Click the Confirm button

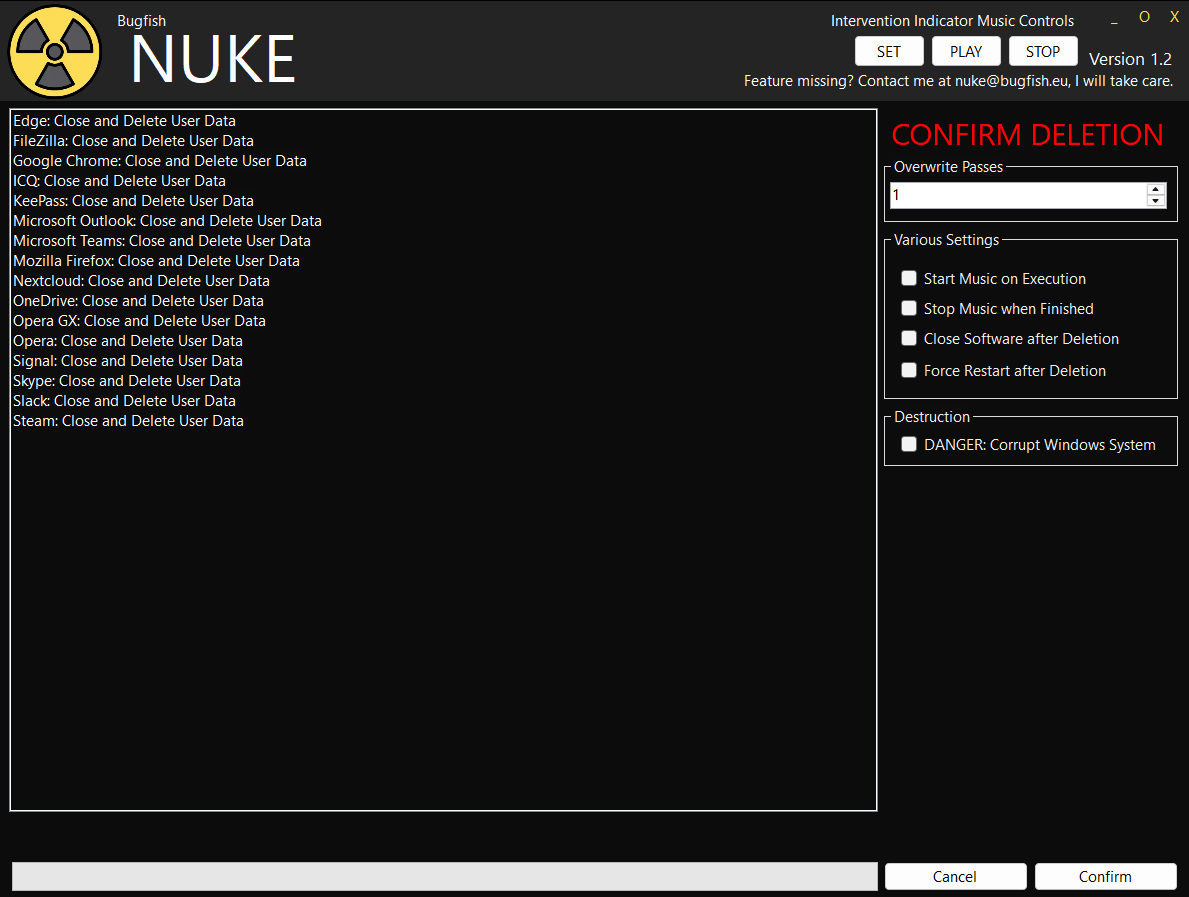click(1106, 877)
